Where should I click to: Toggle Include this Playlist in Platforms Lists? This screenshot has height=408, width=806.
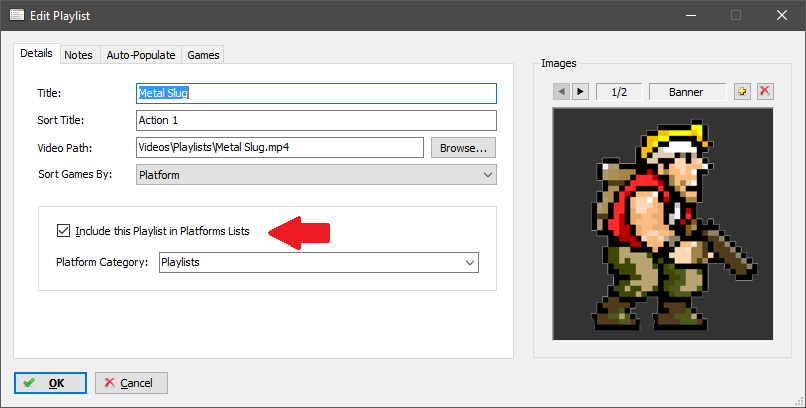[63, 231]
